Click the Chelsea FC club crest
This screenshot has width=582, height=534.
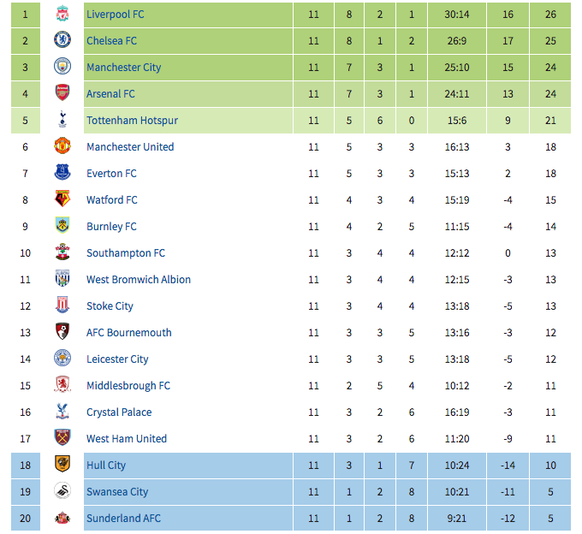click(62, 40)
